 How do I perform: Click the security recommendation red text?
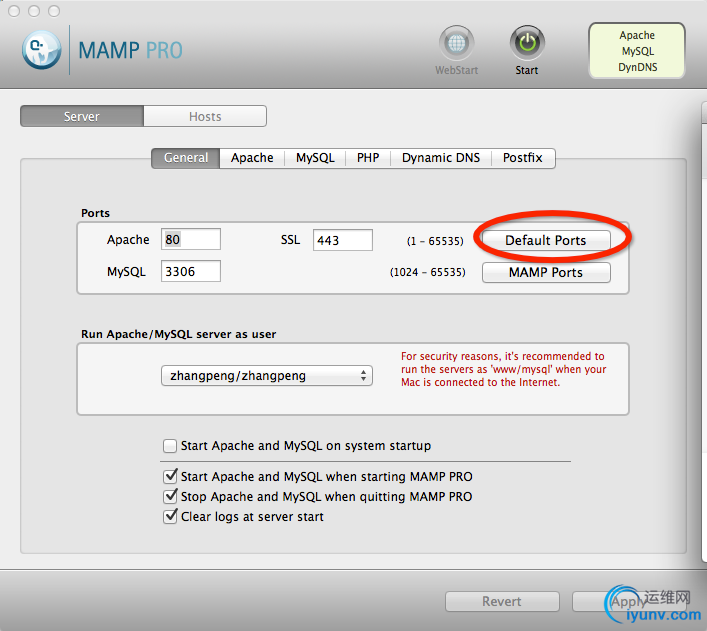point(503,369)
